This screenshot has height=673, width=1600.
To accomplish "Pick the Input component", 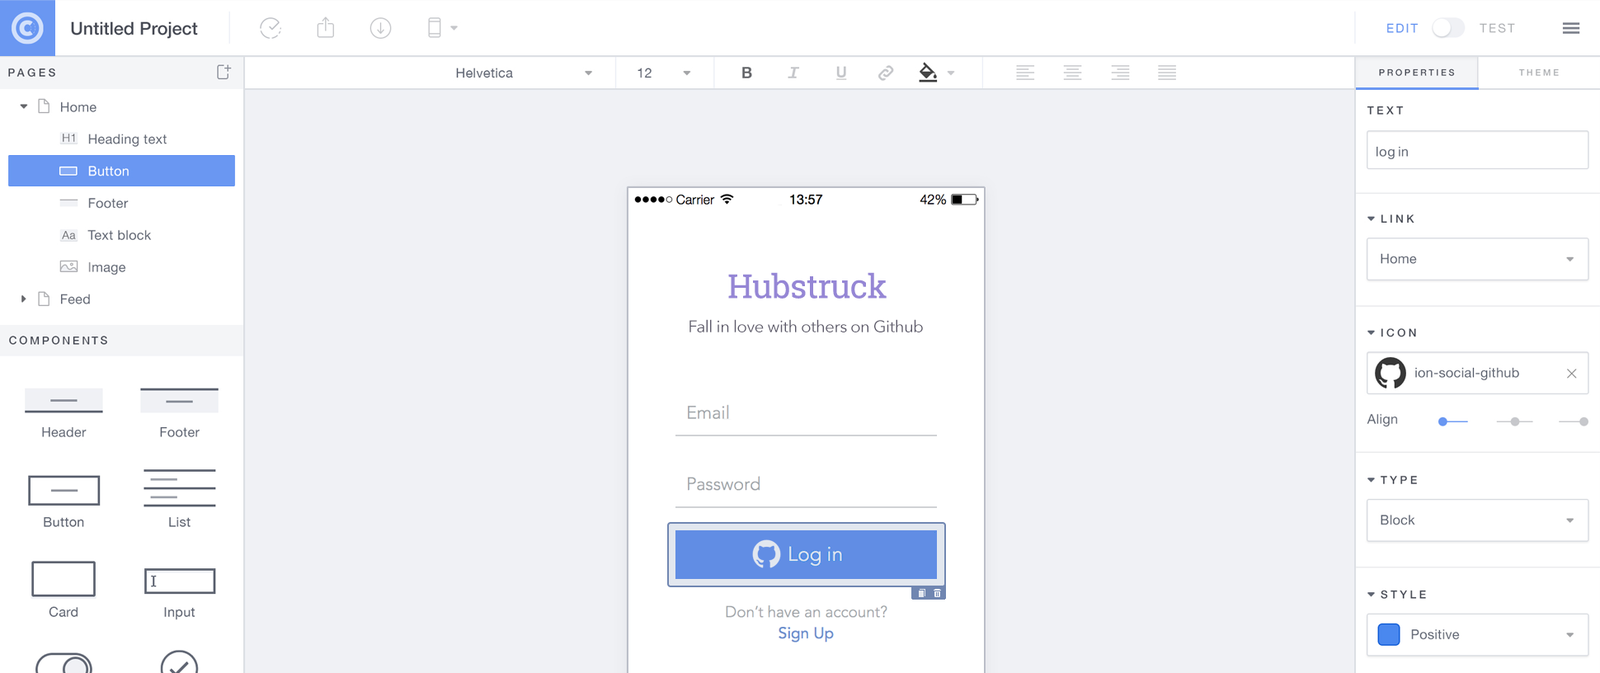I will pyautogui.click(x=179, y=593).
